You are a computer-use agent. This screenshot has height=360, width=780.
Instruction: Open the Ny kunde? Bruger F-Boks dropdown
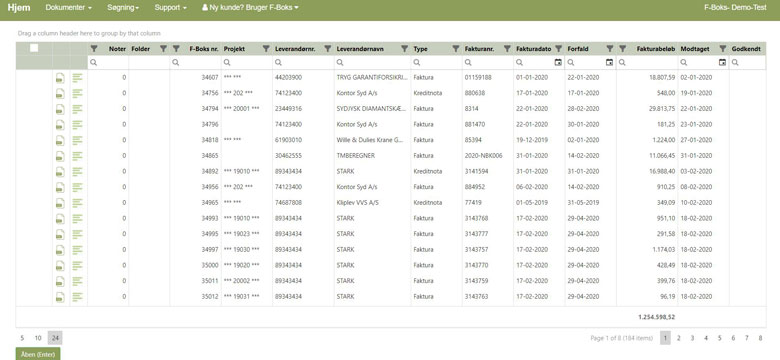tap(250, 8)
